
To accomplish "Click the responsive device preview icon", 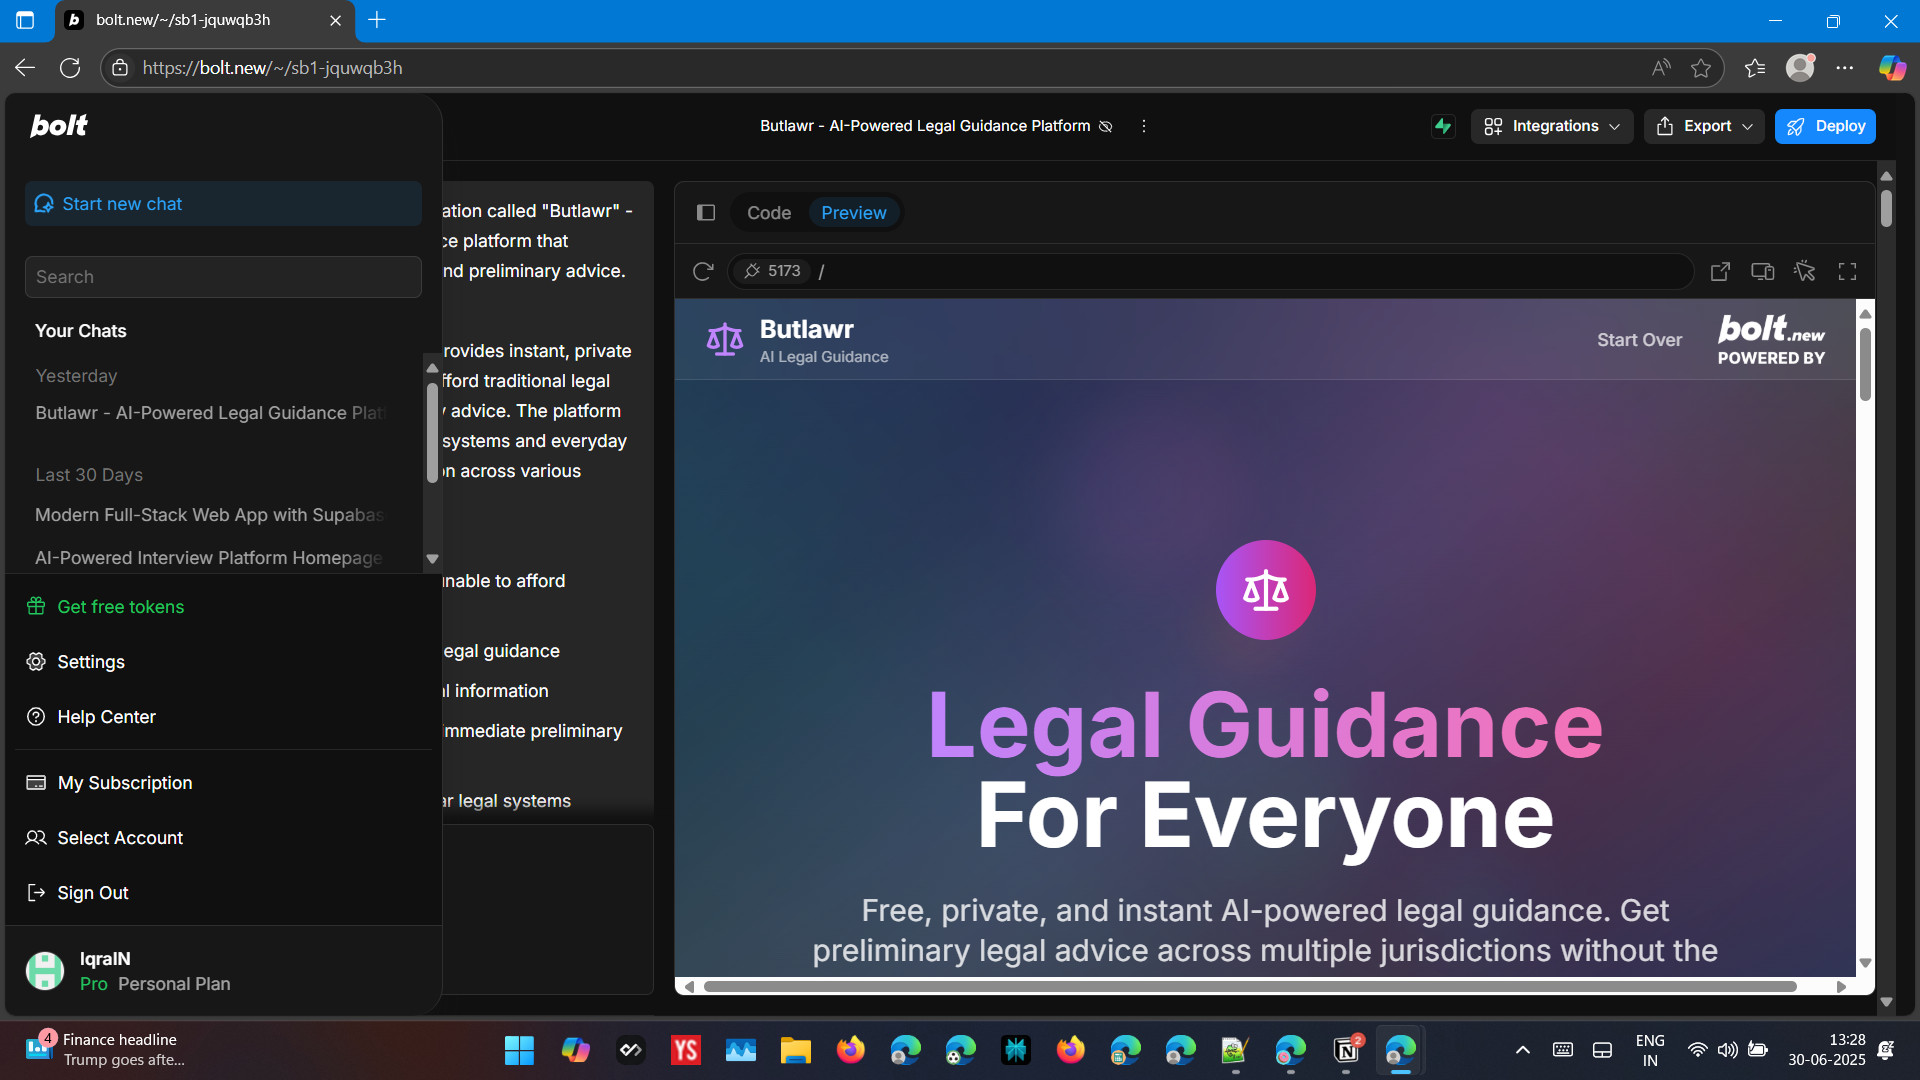I will [x=1762, y=271].
